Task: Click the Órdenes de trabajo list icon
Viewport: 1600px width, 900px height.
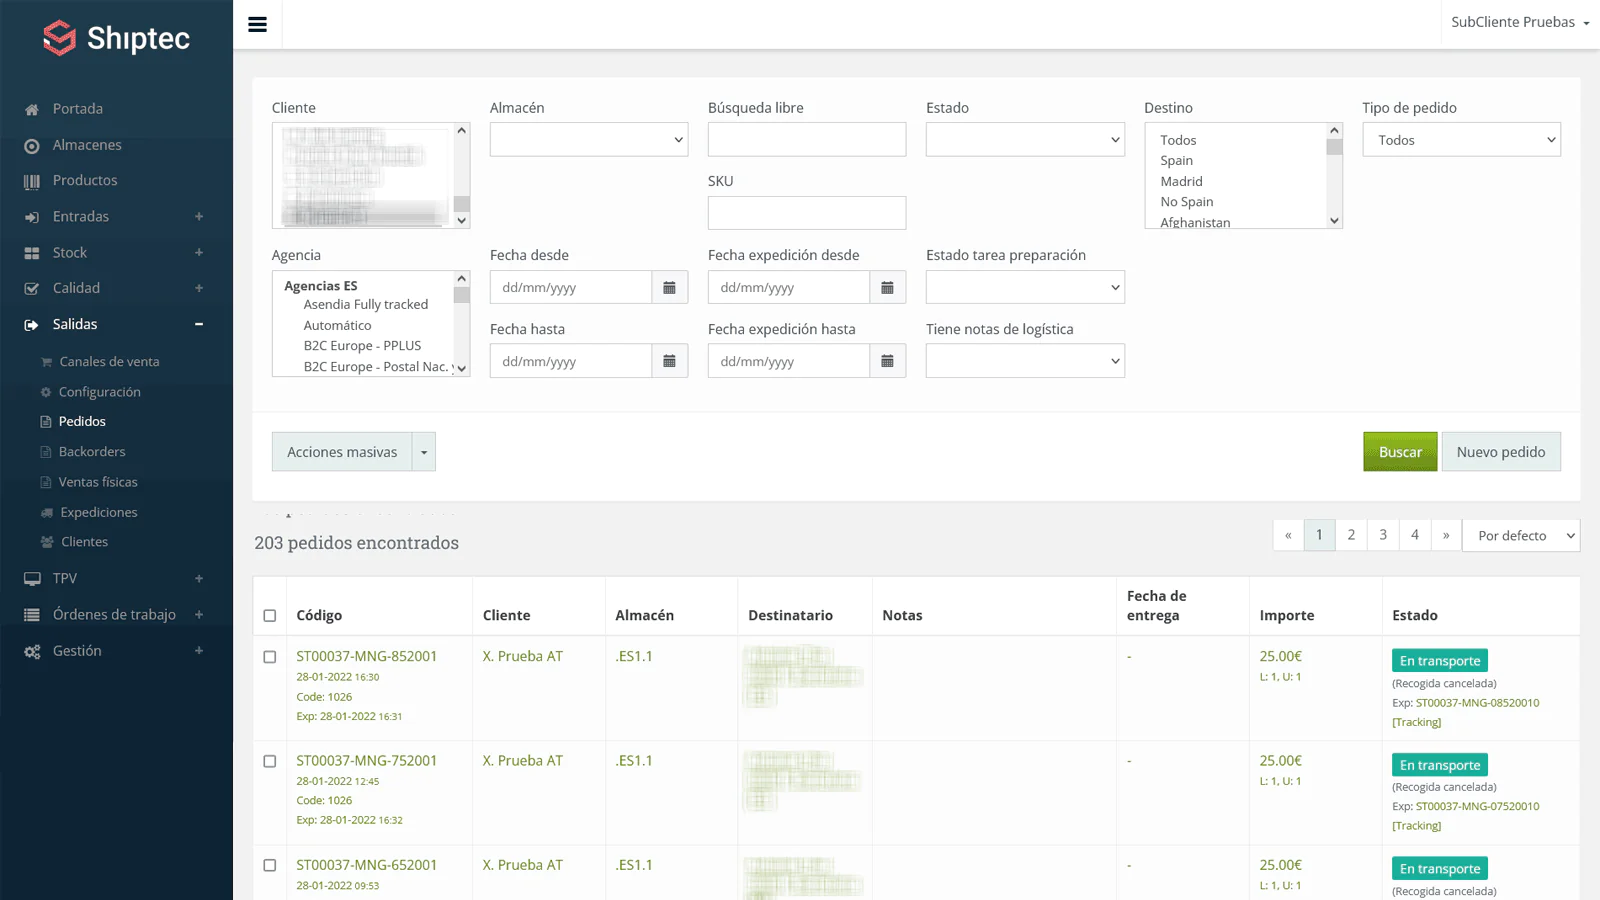Action: click(x=32, y=615)
